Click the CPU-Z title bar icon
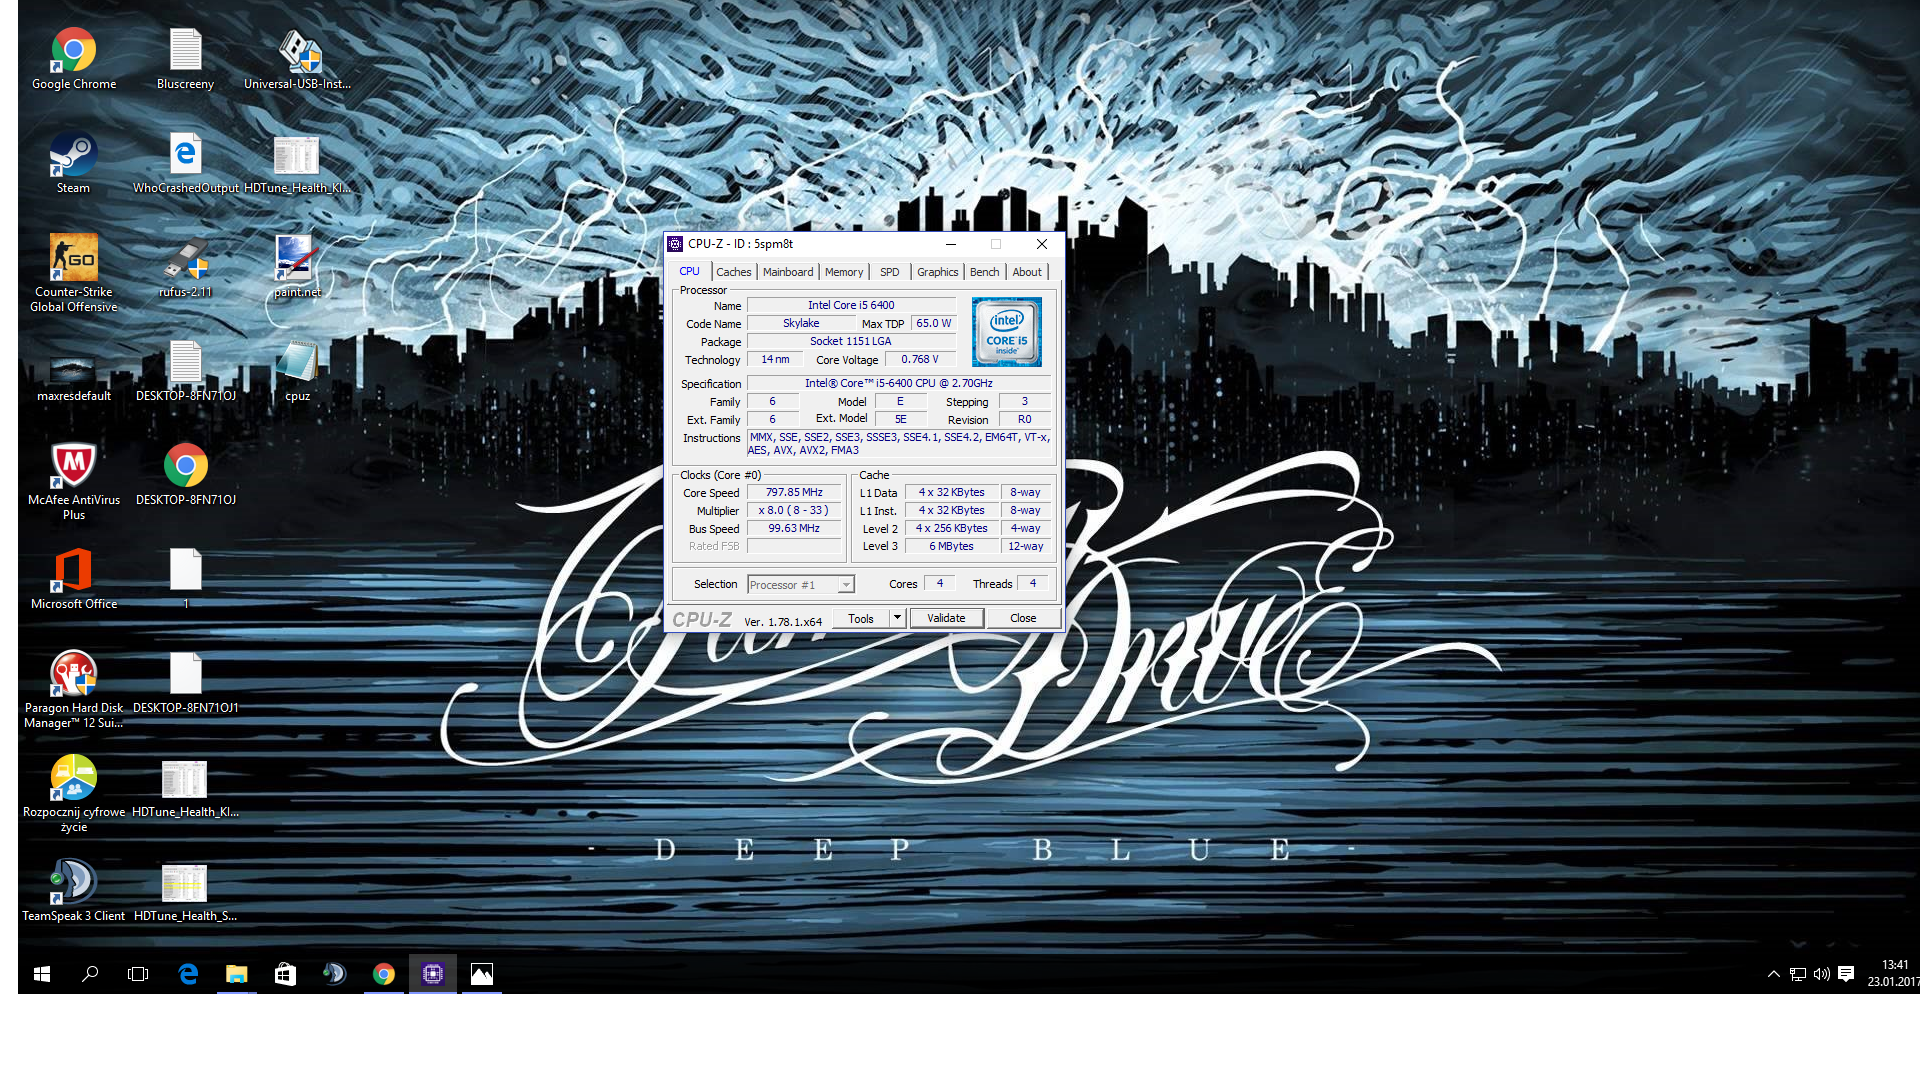This screenshot has width=1920, height=1080. tap(676, 244)
